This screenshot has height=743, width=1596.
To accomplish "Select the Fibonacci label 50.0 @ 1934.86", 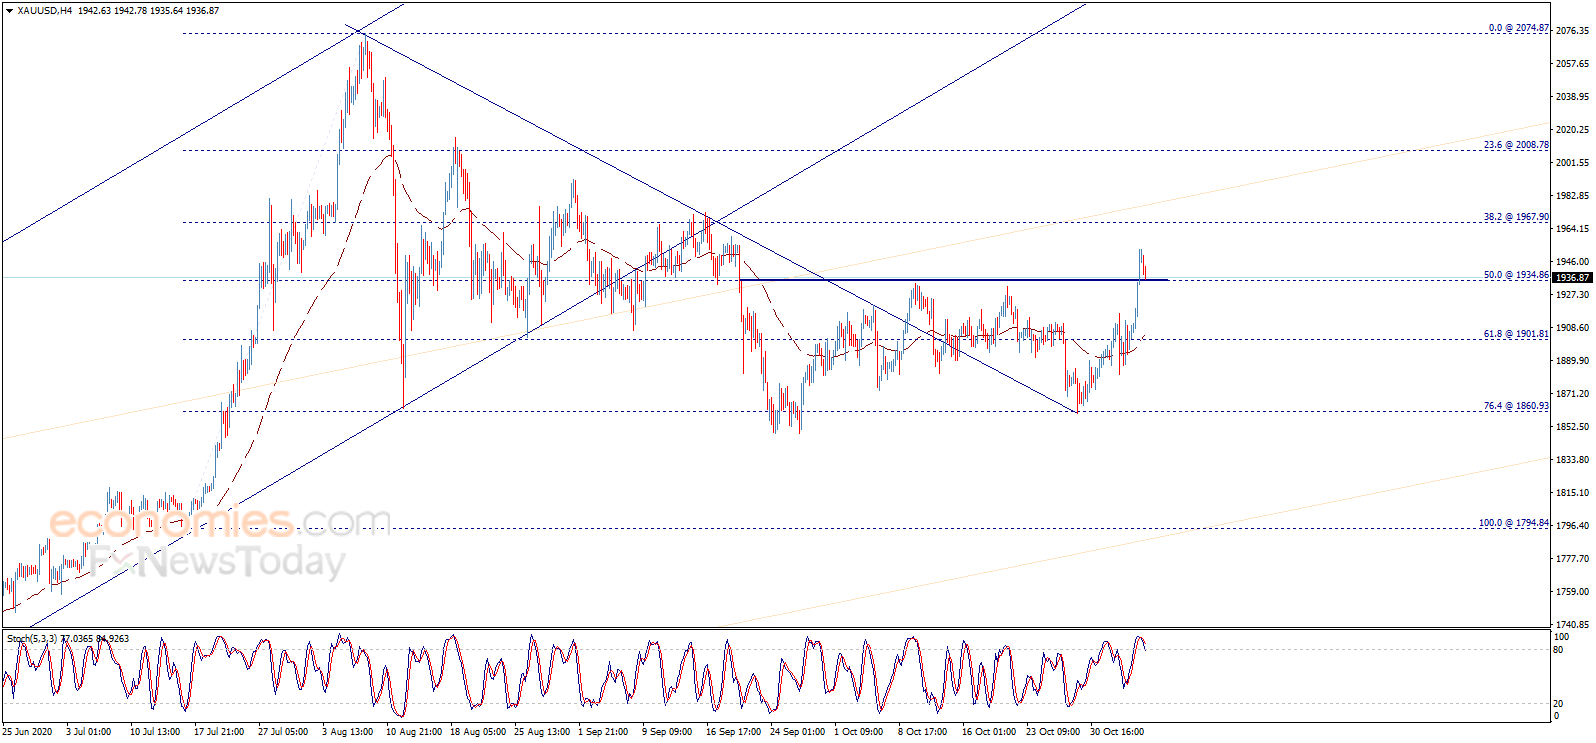I will coord(1516,275).
